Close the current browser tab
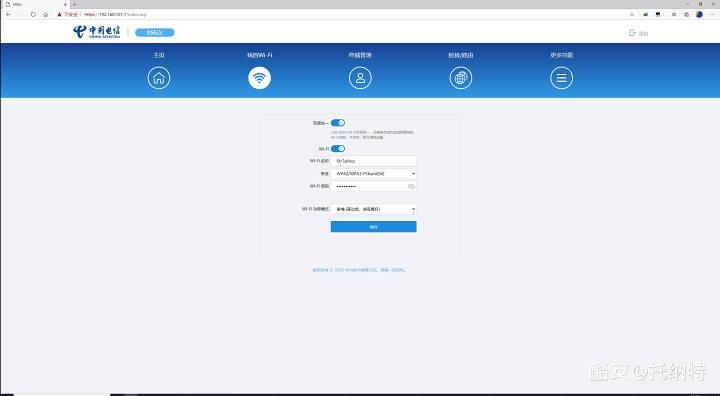Screen dimensions: 720x396 click(65, 4)
